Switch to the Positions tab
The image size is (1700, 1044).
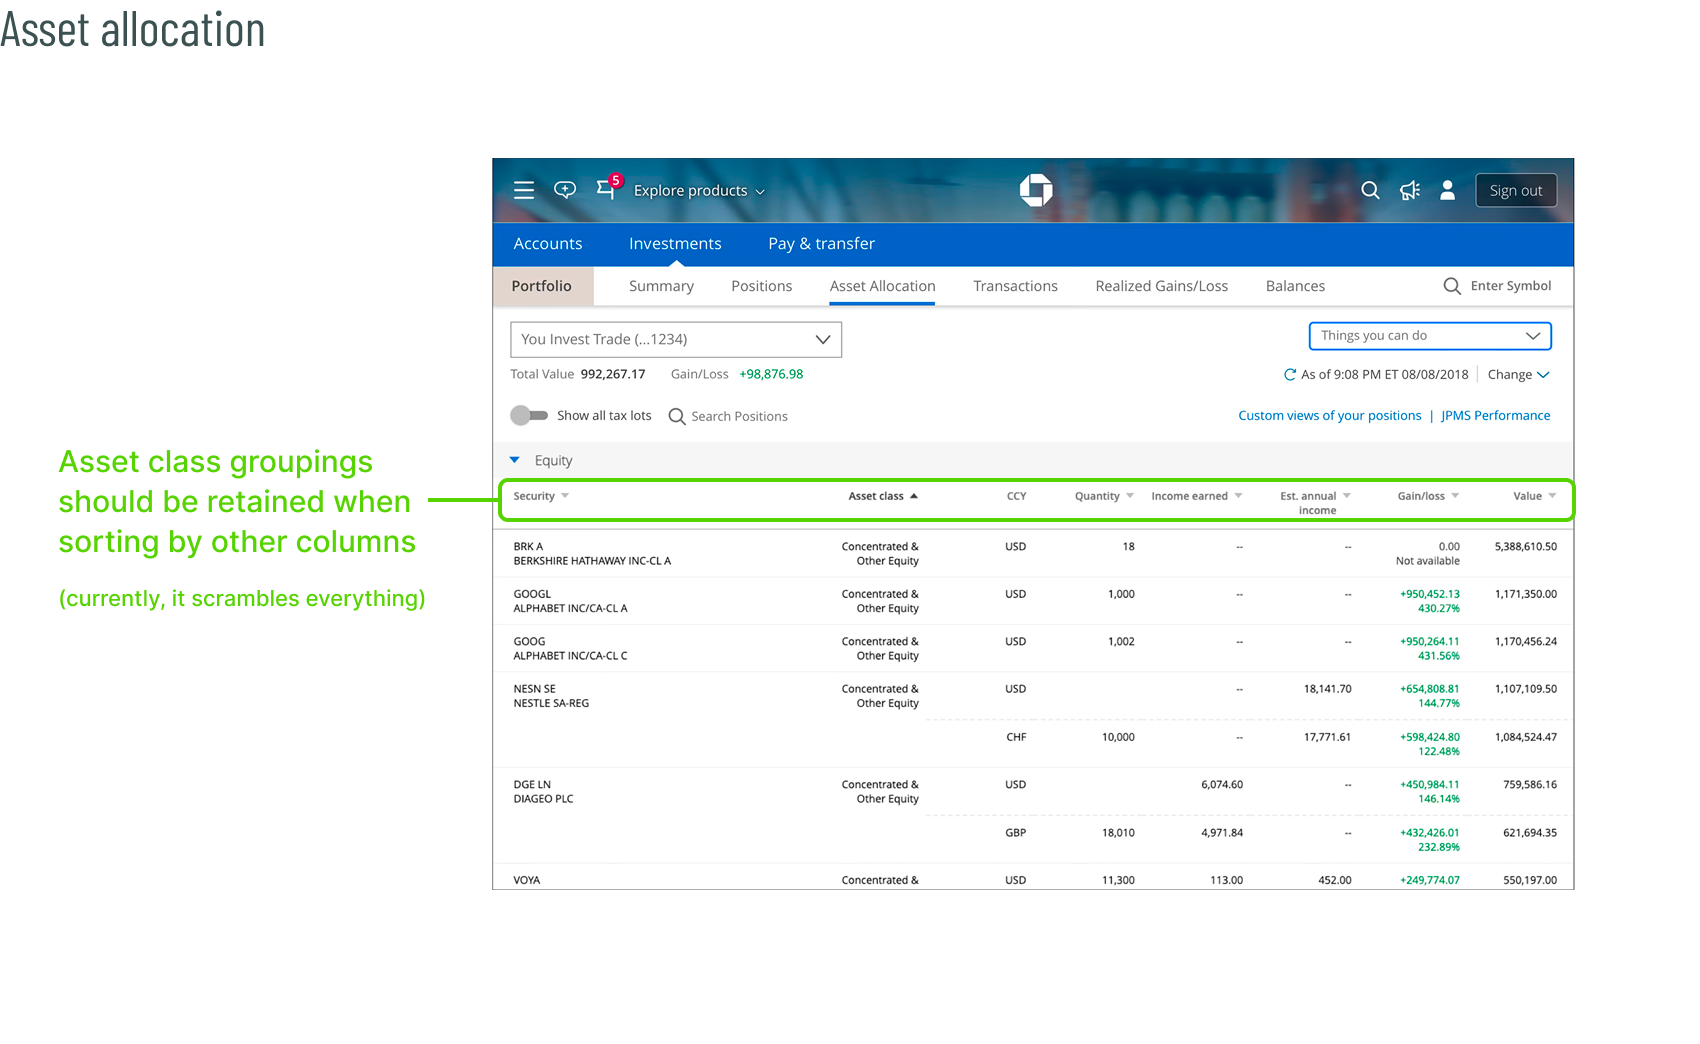(761, 286)
